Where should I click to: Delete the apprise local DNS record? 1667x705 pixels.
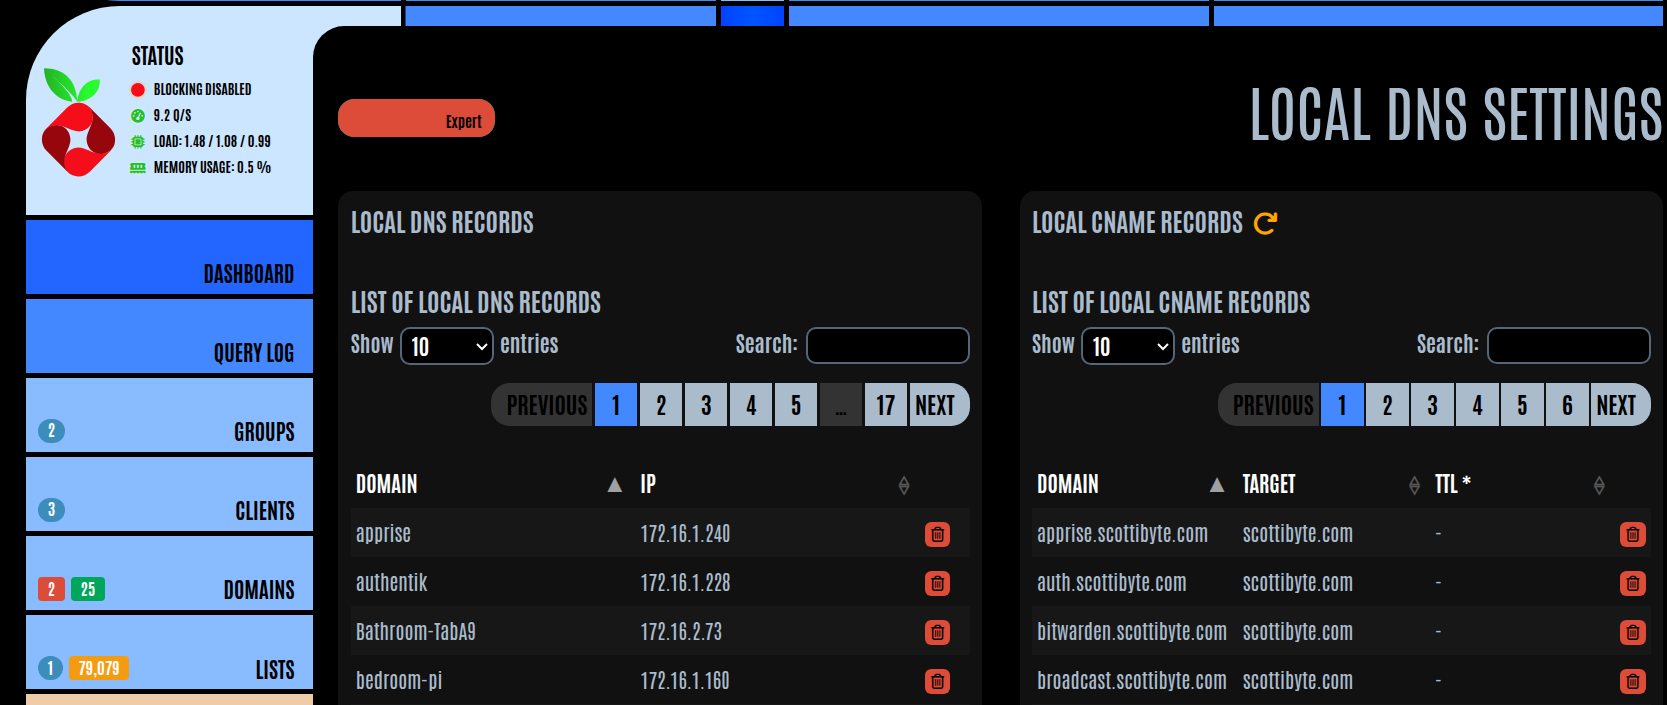pos(937,534)
